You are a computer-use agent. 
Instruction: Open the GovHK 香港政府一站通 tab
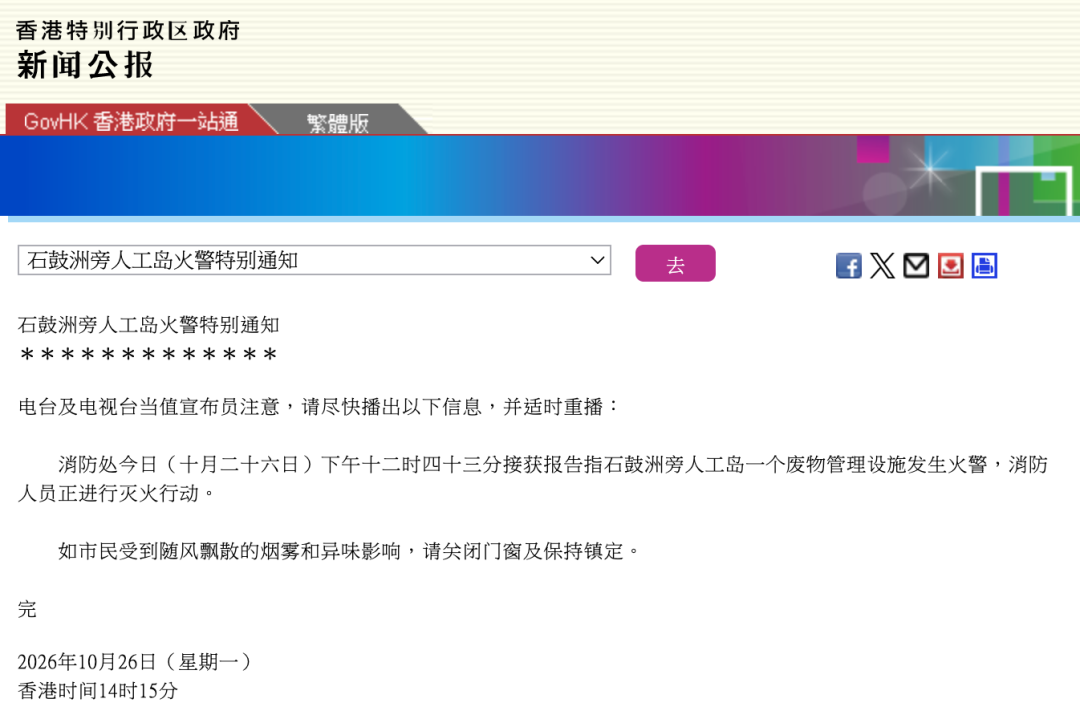click(x=131, y=121)
